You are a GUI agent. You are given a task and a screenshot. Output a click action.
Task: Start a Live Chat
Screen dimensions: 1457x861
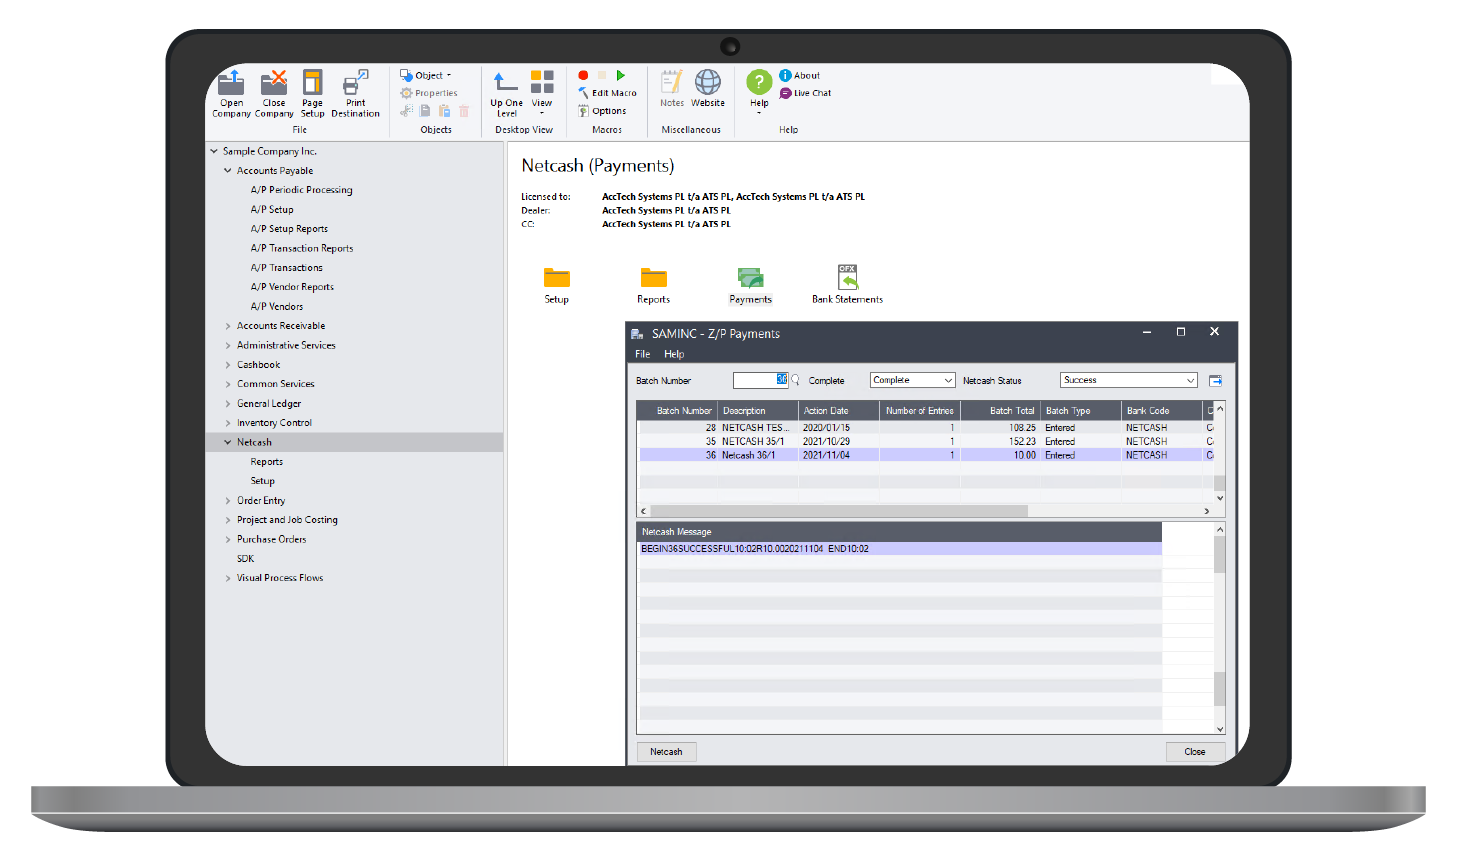[806, 93]
